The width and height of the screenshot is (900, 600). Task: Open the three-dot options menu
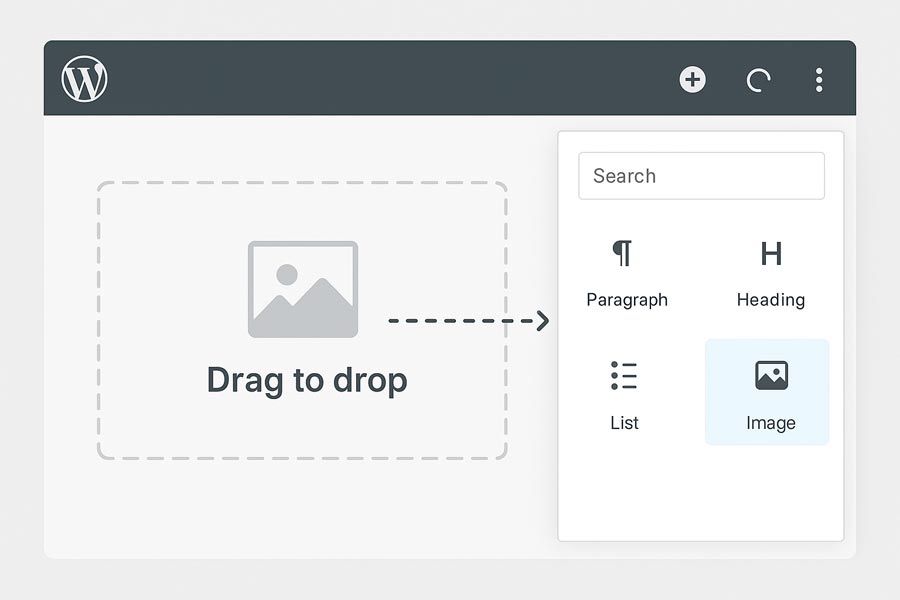coord(819,80)
